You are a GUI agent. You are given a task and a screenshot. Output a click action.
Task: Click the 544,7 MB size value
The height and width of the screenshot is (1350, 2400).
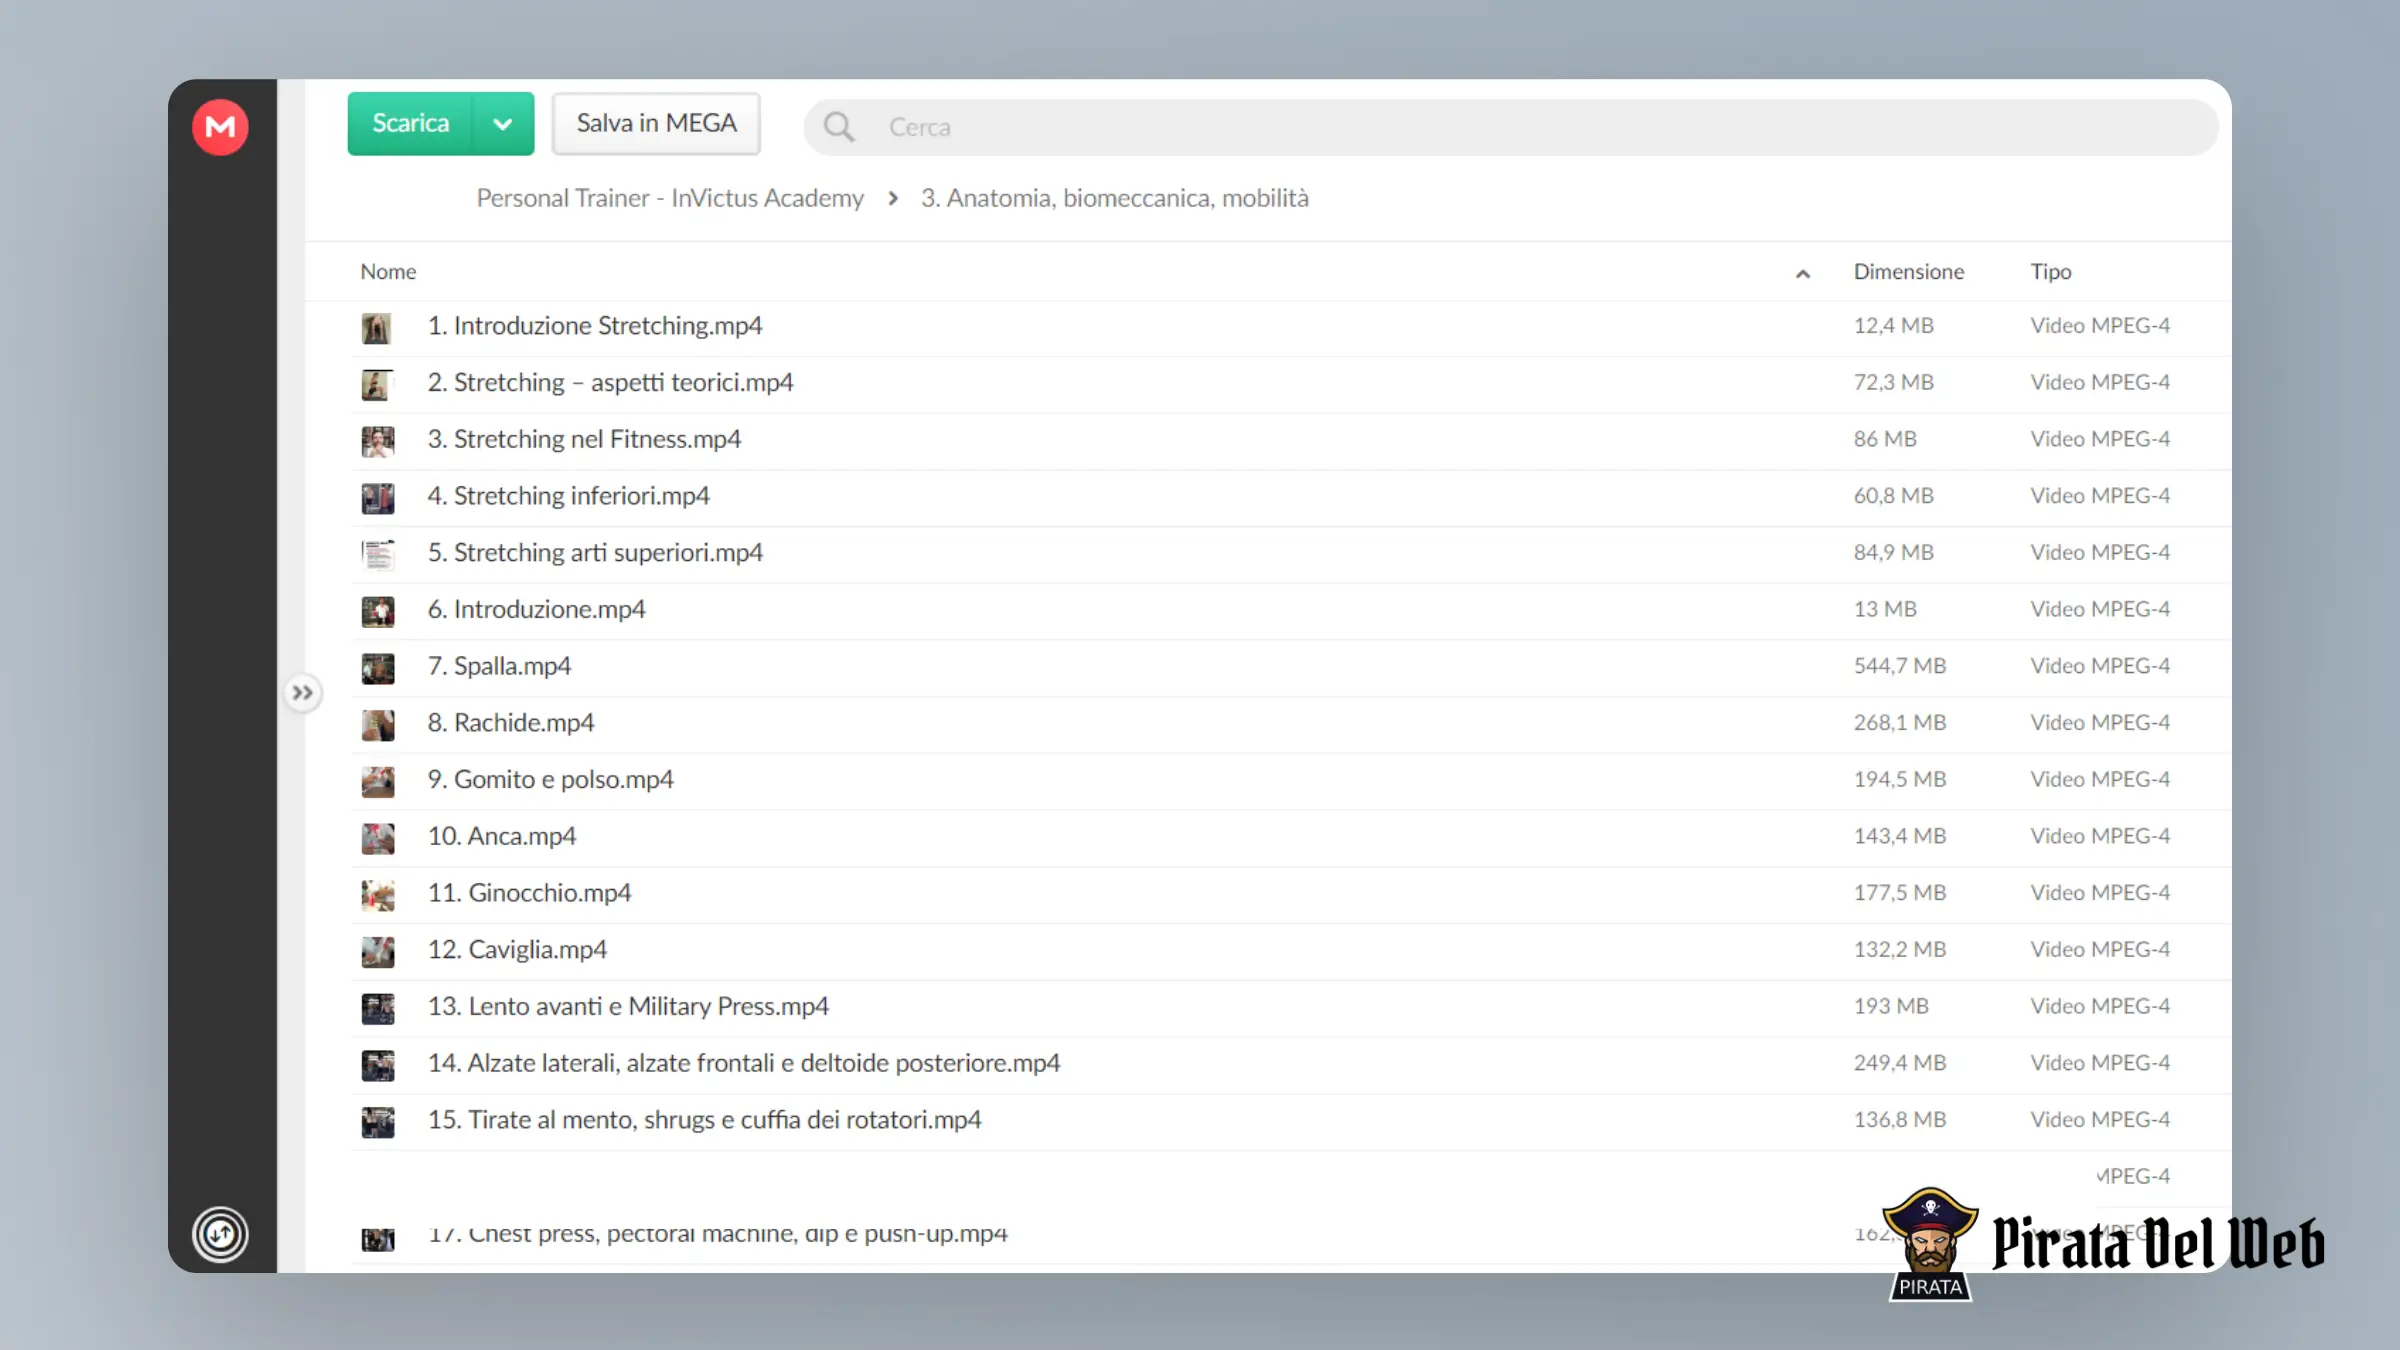click(1899, 666)
